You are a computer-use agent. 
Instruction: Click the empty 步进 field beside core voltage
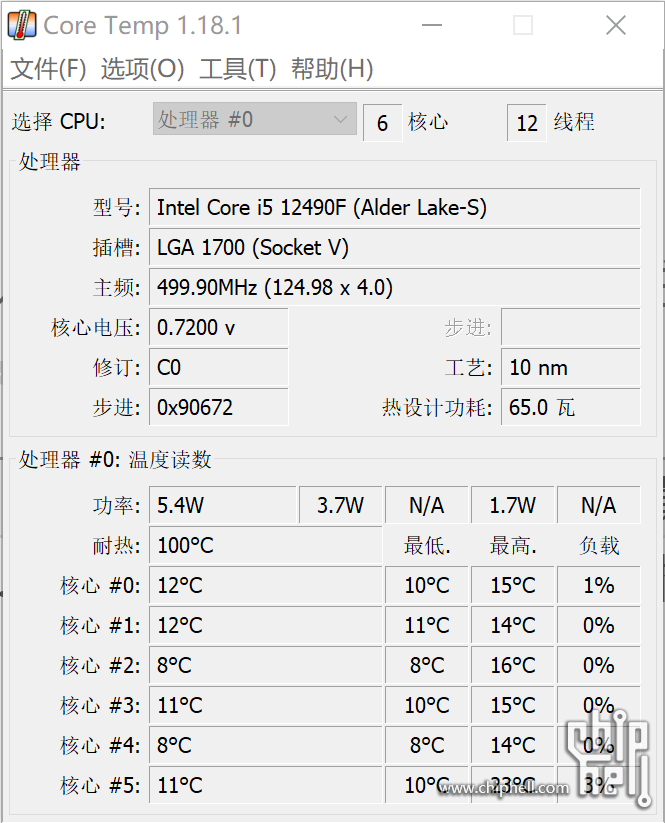point(571,328)
